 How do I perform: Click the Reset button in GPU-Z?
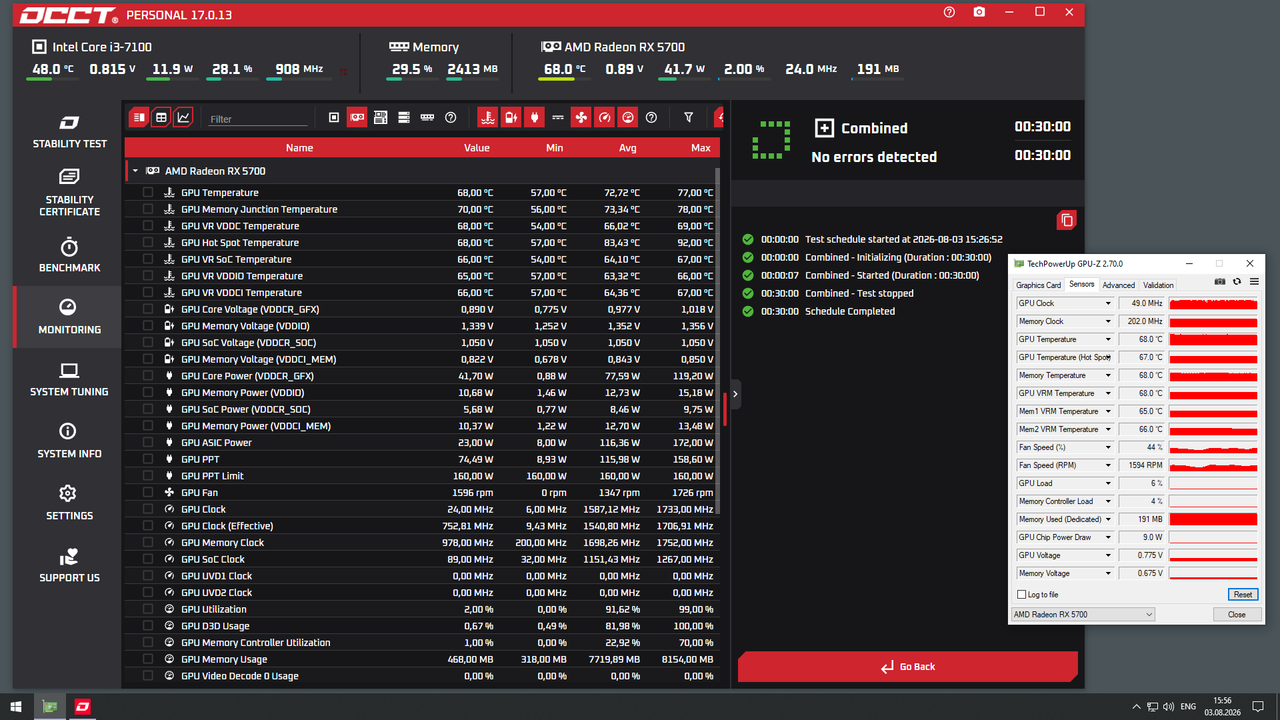click(x=1241, y=595)
